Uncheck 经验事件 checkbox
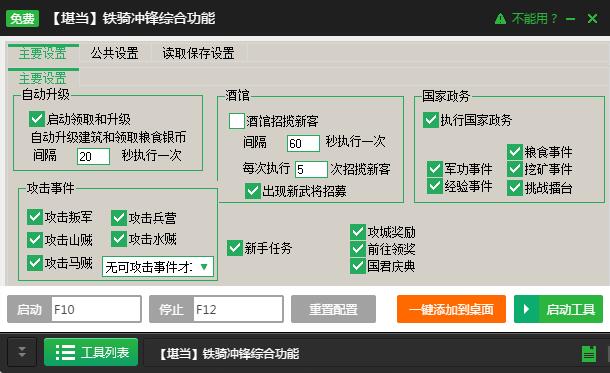610x373 pixels. click(x=435, y=186)
